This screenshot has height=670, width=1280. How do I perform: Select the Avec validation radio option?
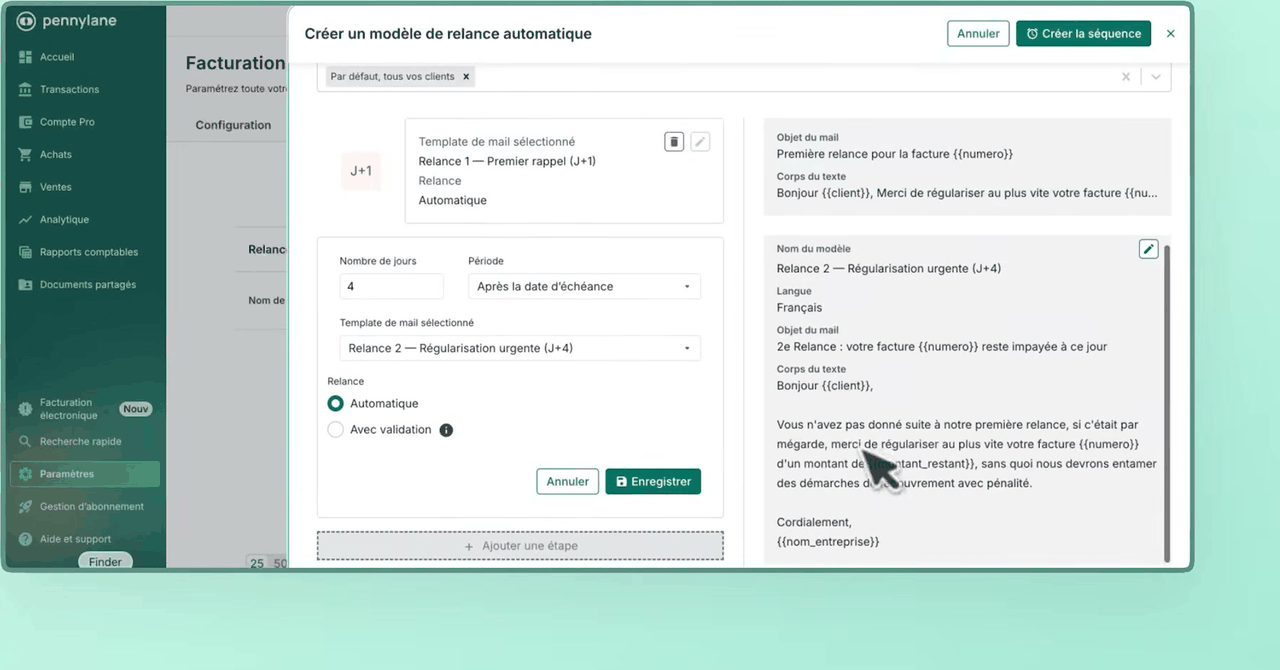[x=336, y=429]
